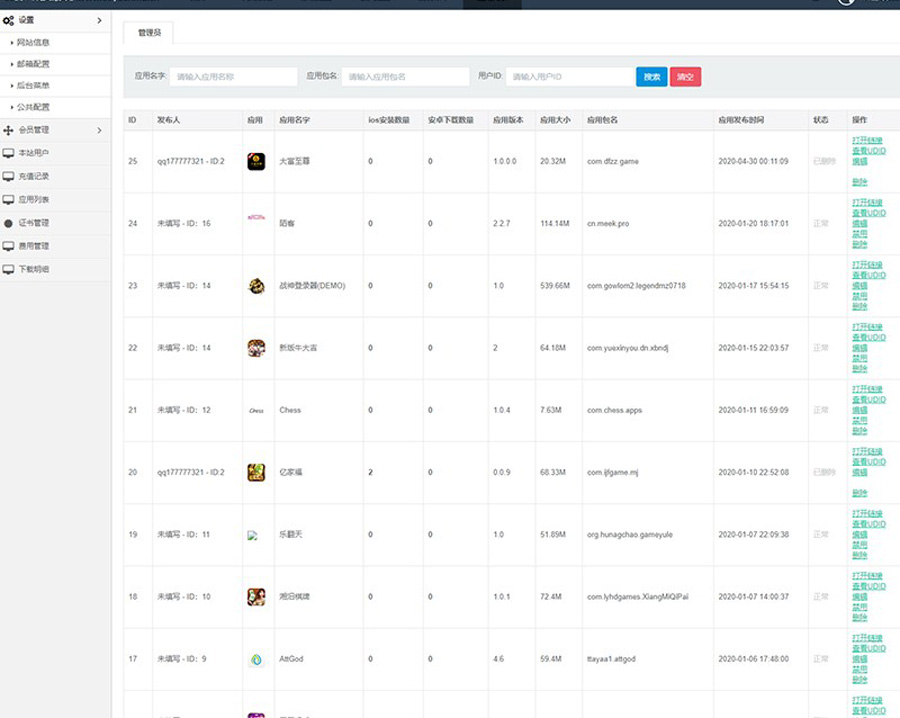Screen dimensions: 900x718
Task: Open the 网站信息 submenu item
Action: click(33, 43)
